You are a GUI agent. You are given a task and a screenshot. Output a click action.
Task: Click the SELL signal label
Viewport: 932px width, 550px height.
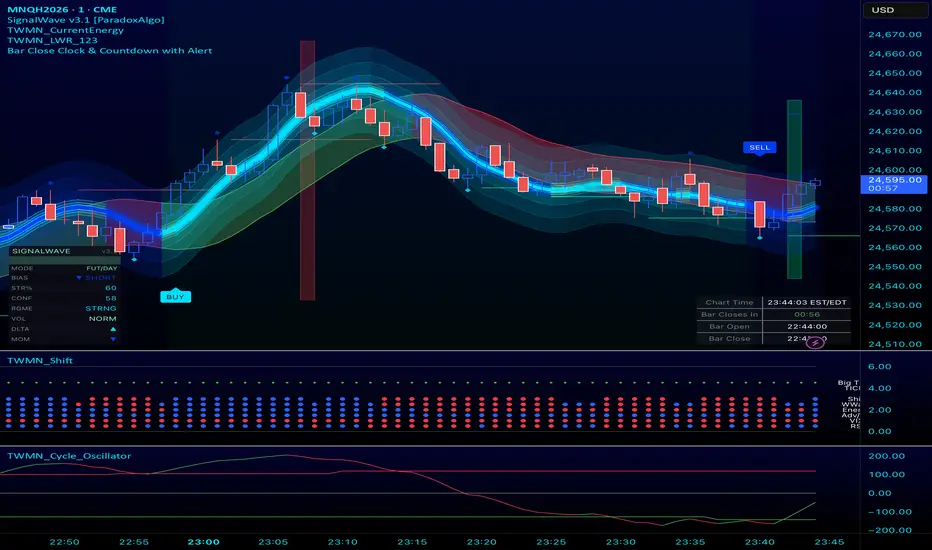[759, 147]
